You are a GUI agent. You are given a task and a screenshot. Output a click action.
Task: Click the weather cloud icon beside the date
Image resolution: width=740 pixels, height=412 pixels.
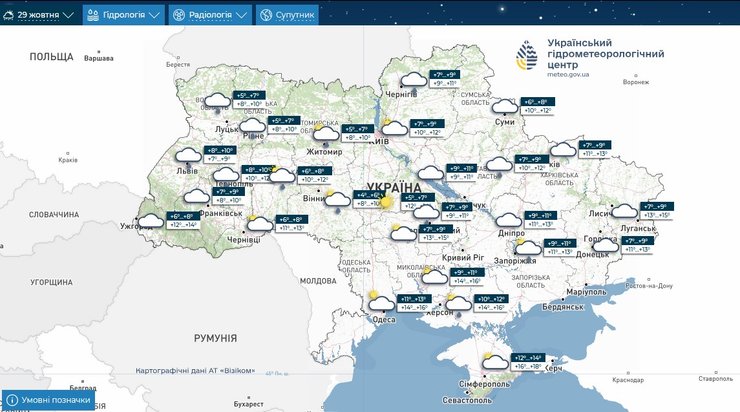8,15
